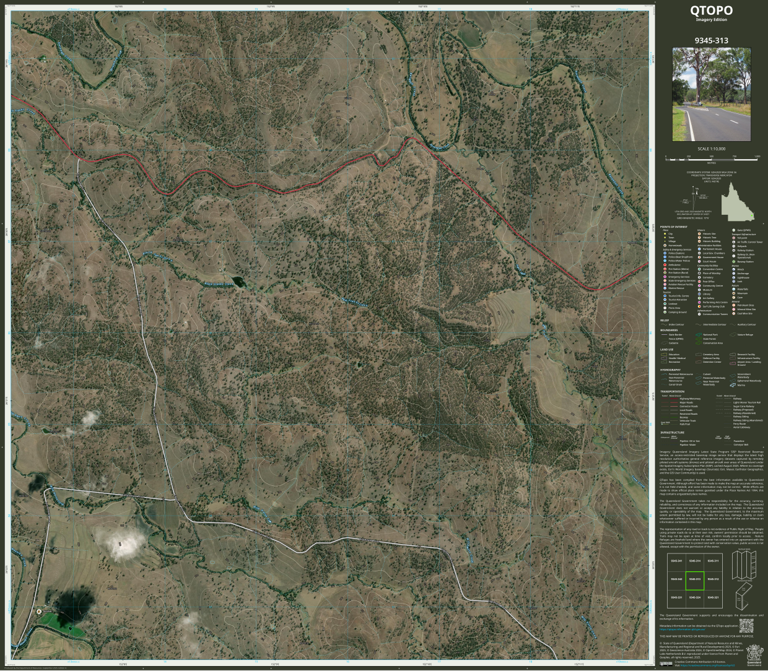
Task: Click the Camping Ground legend icon
Action: click(x=665, y=312)
